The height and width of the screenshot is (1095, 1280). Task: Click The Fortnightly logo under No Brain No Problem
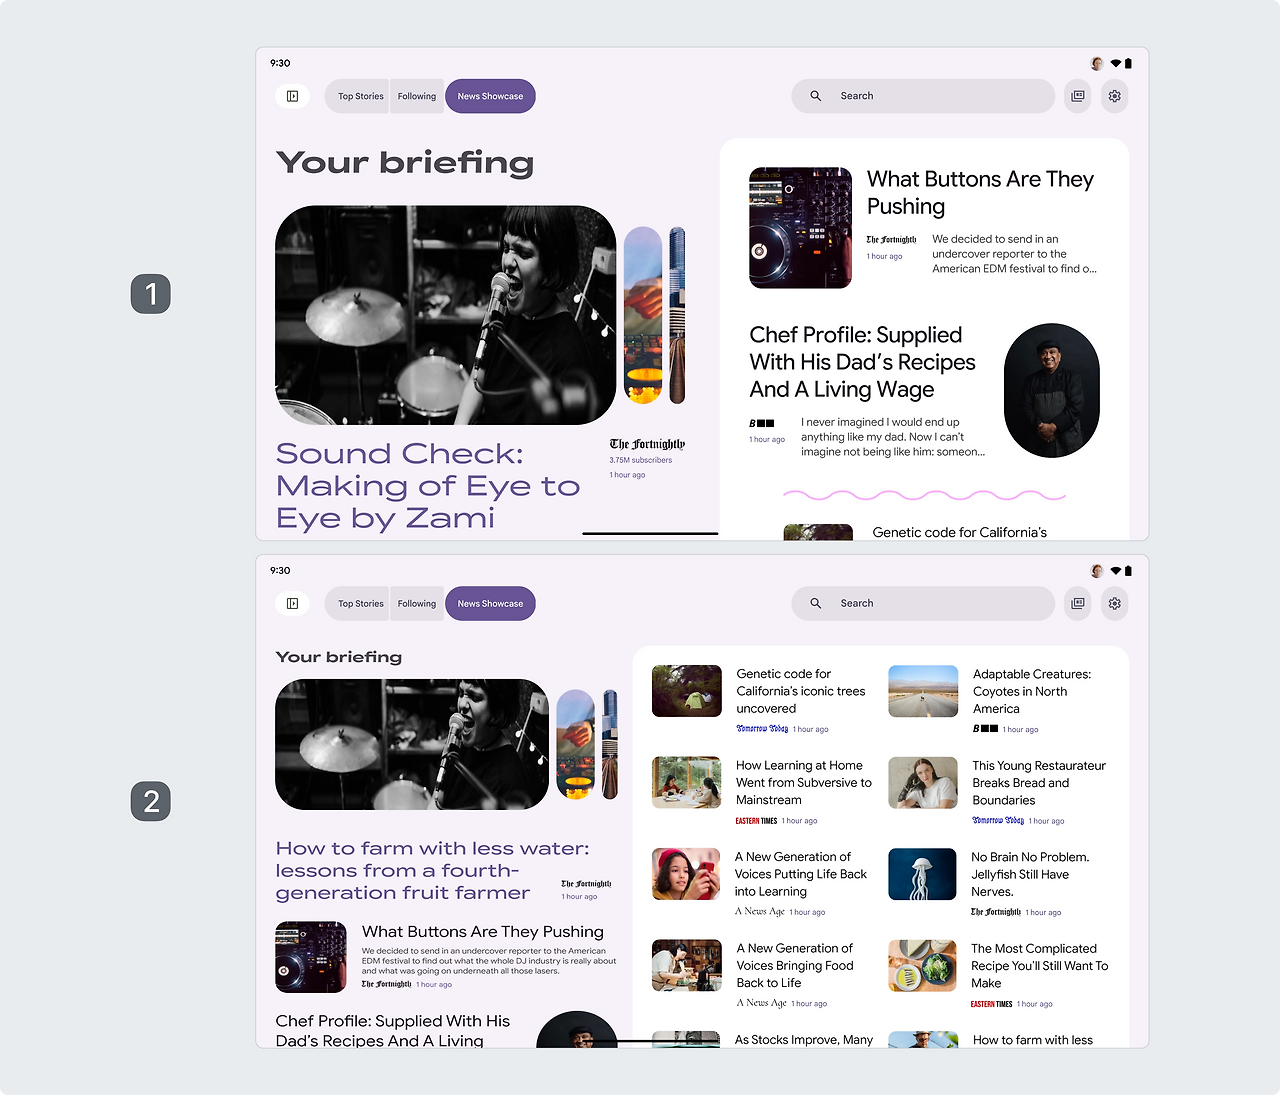(996, 912)
